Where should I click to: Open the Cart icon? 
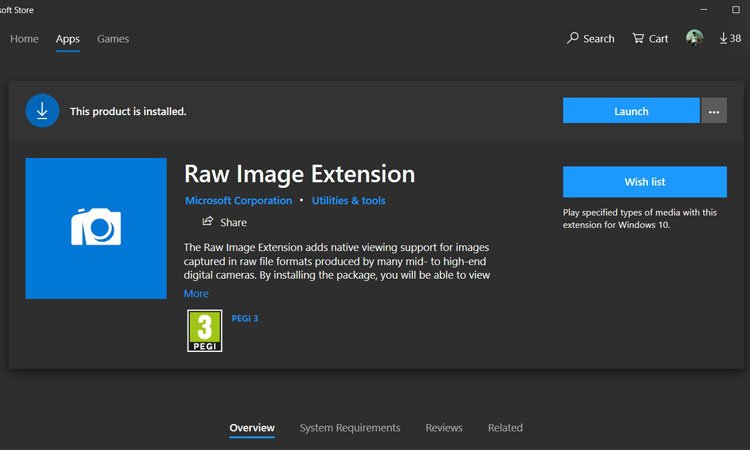click(x=638, y=39)
